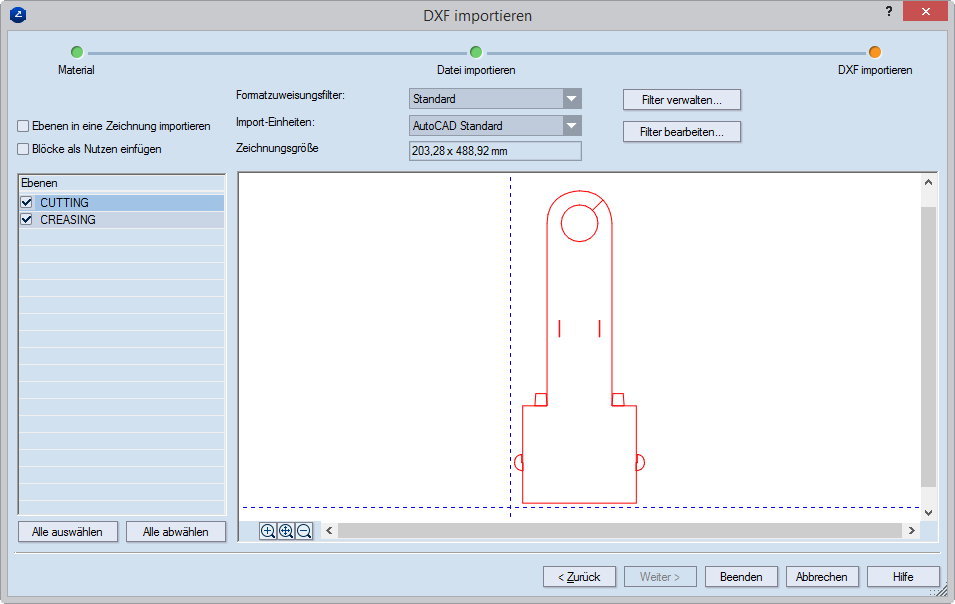The width and height of the screenshot is (955, 604).
Task: Open Hilfe
Action: 903,577
